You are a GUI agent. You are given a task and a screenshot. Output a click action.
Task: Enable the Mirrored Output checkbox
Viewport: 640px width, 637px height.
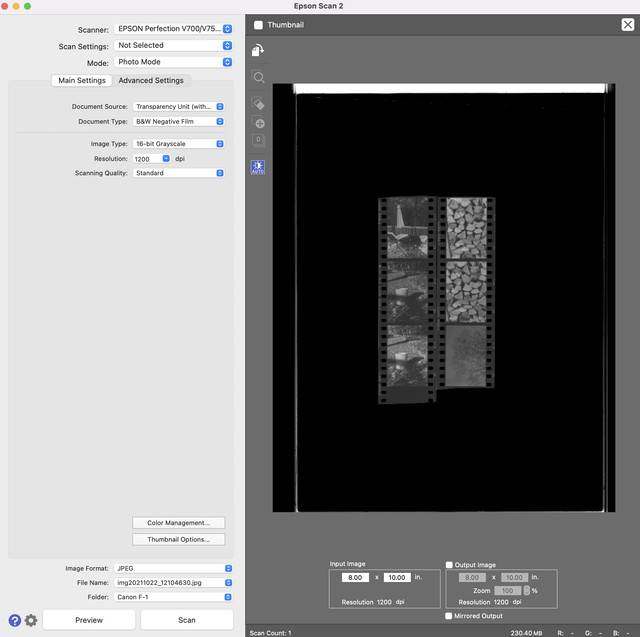click(x=450, y=616)
